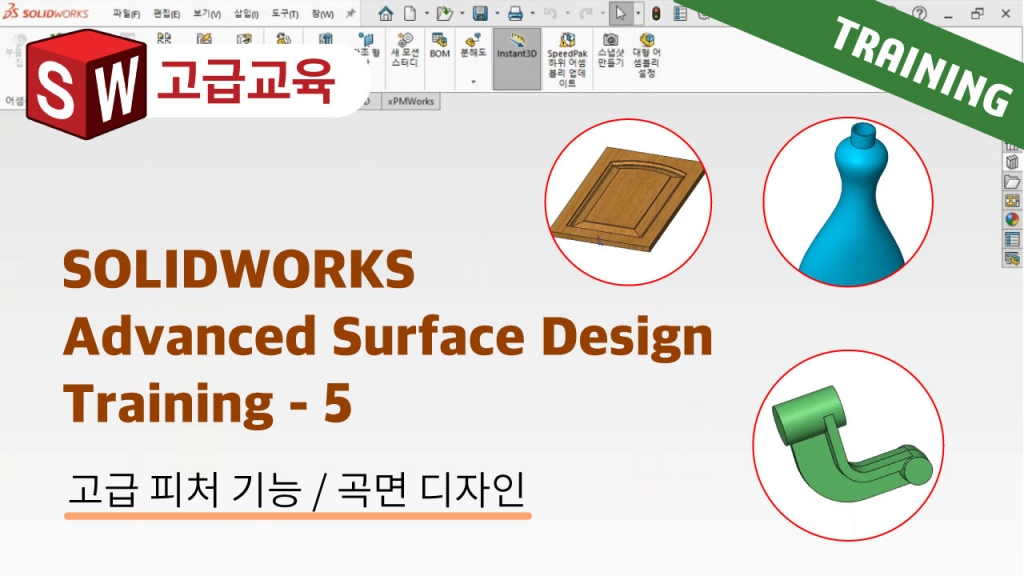This screenshot has width=1024, height=576.
Task: Click SpeedPak 하위 어셈블리 업데이트 tool
Action: (x=567, y=59)
